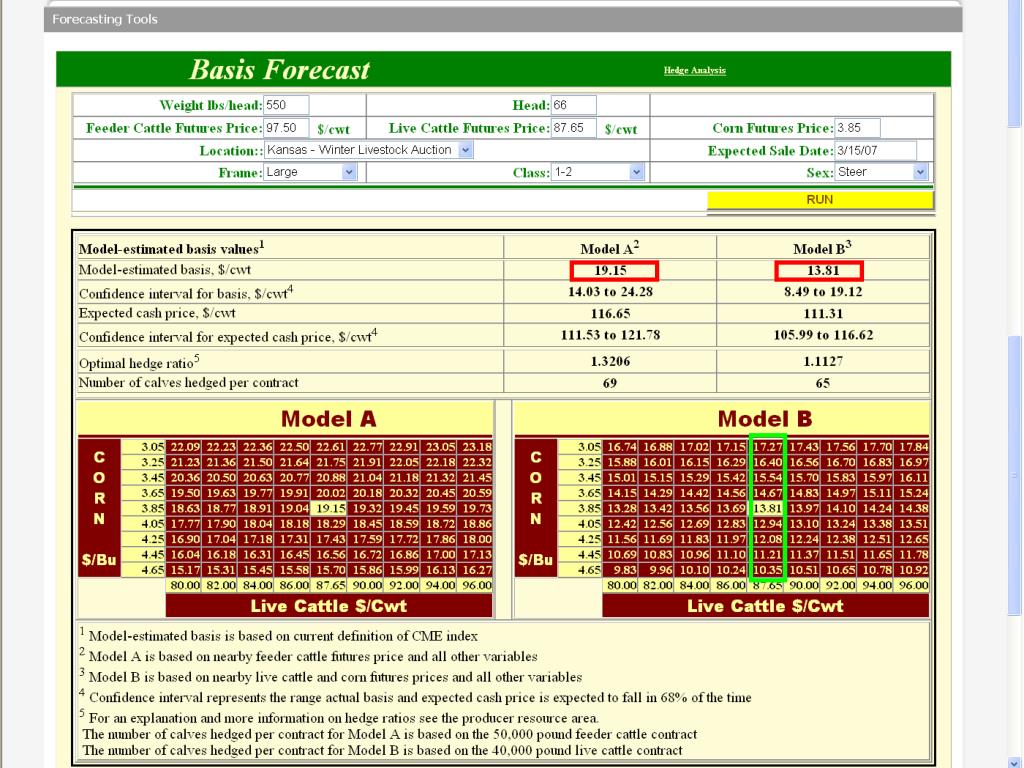This screenshot has width=1024, height=768.
Task: Focus the Head count input field
Action: click(x=573, y=105)
